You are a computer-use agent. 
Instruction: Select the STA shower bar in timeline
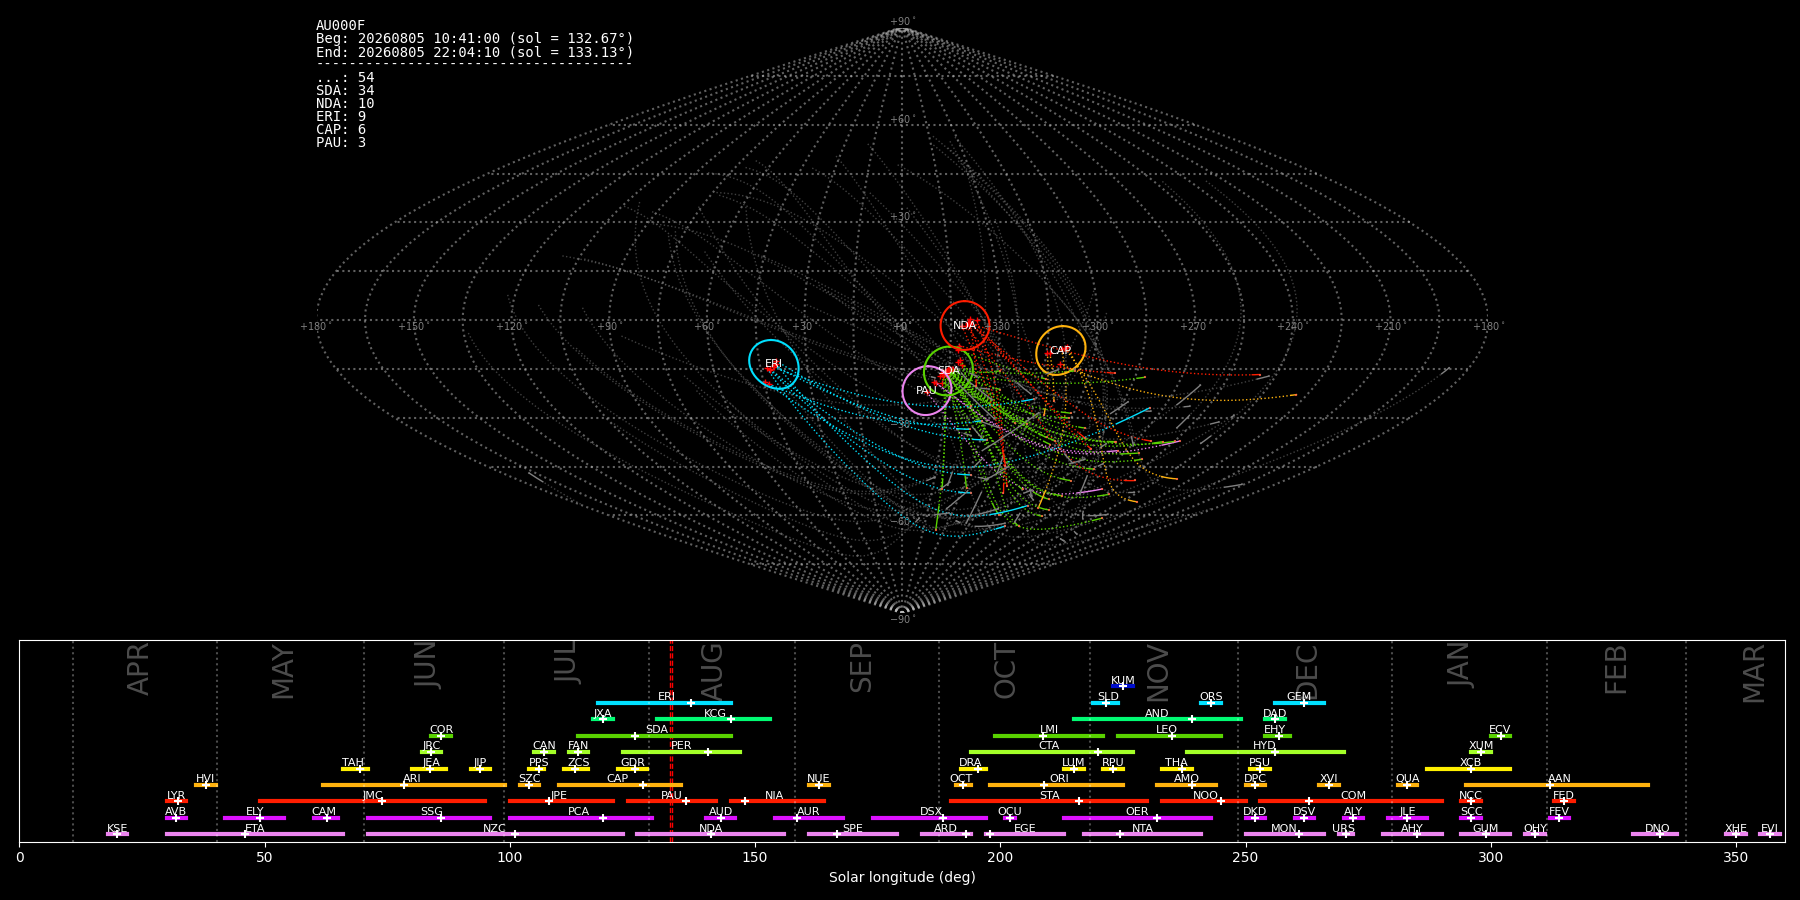point(1049,801)
